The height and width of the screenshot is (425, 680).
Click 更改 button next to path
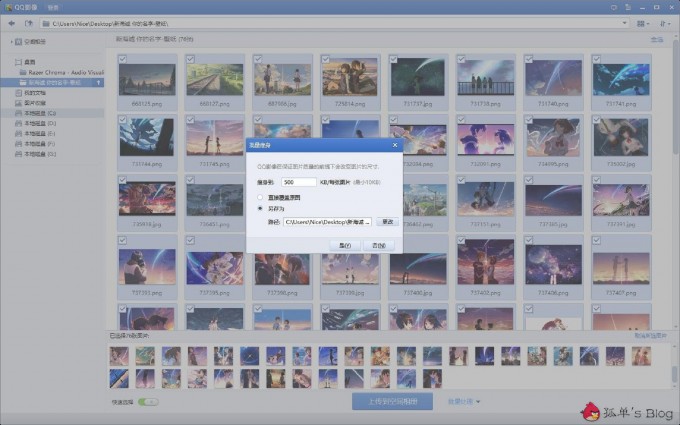coord(387,222)
